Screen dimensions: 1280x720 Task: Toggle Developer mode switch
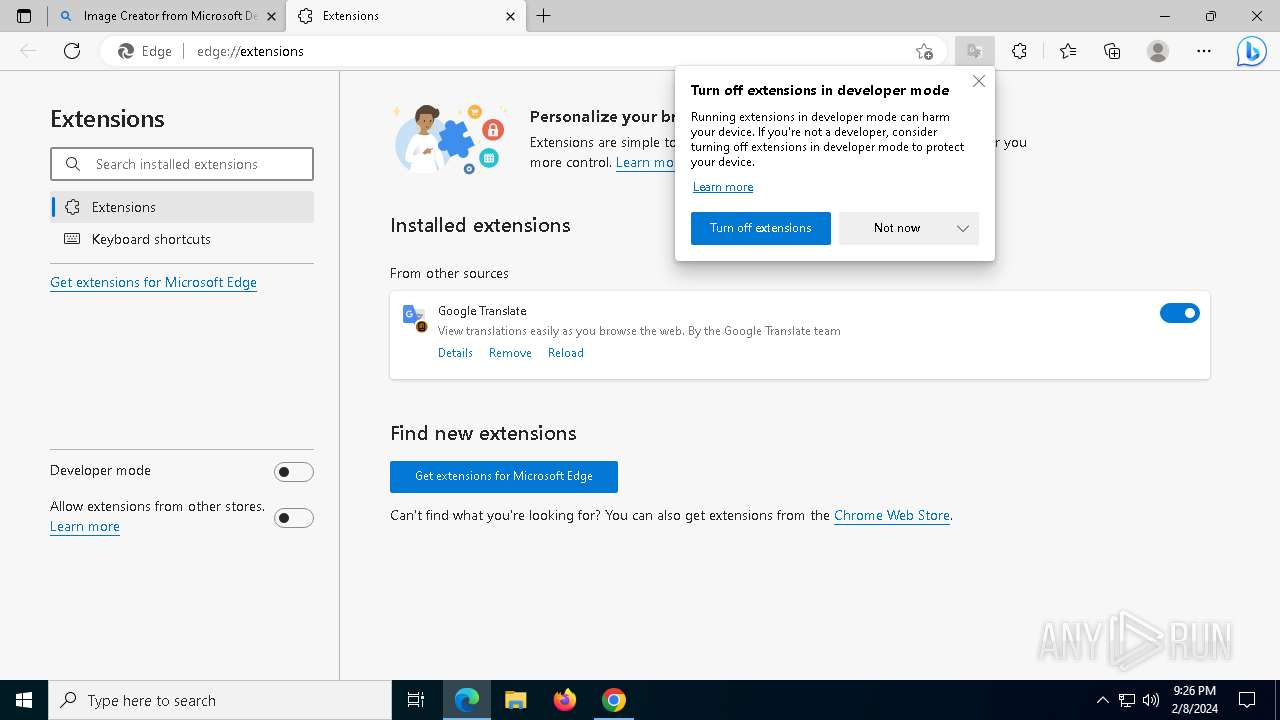coord(294,472)
